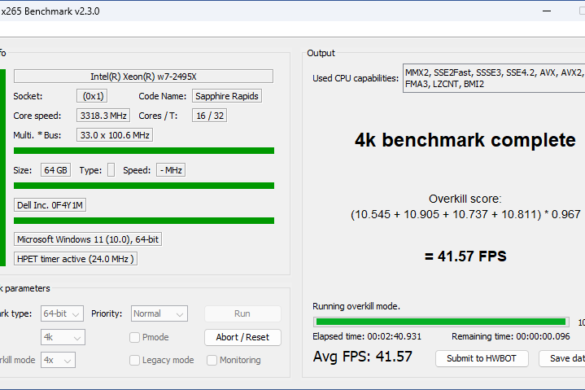This screenshot has height=390, width=585.
Task: Click Submit to HWBOT button
Action: (482, 359)
